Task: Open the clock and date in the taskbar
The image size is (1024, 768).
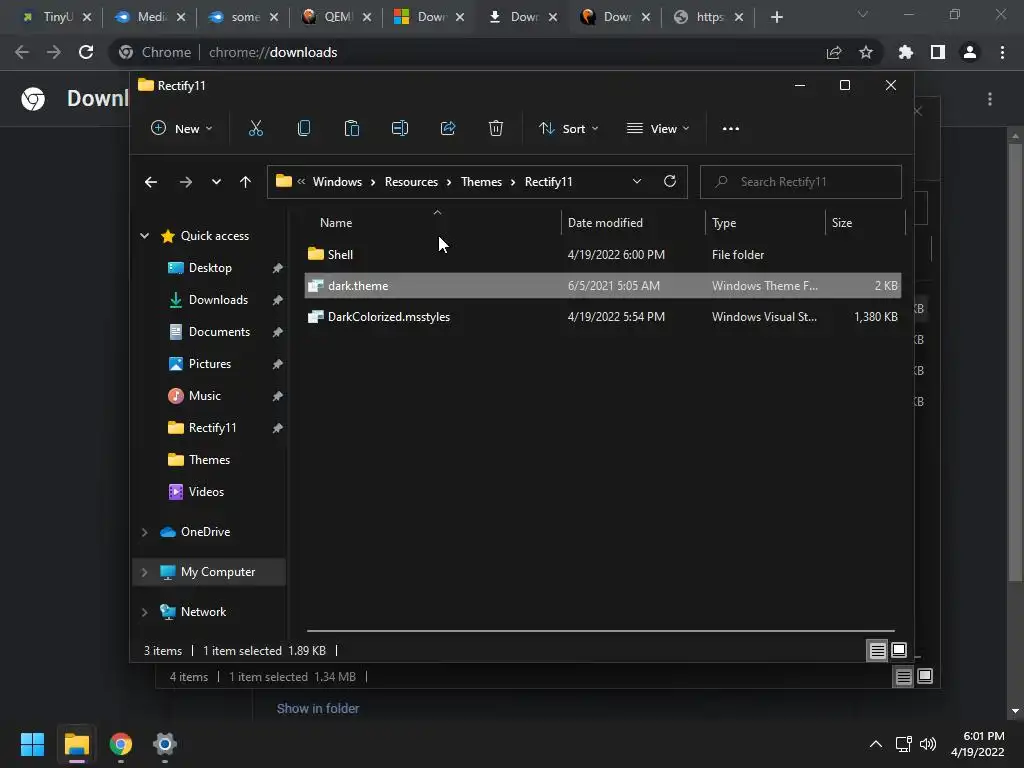Action: pos(978,744)
